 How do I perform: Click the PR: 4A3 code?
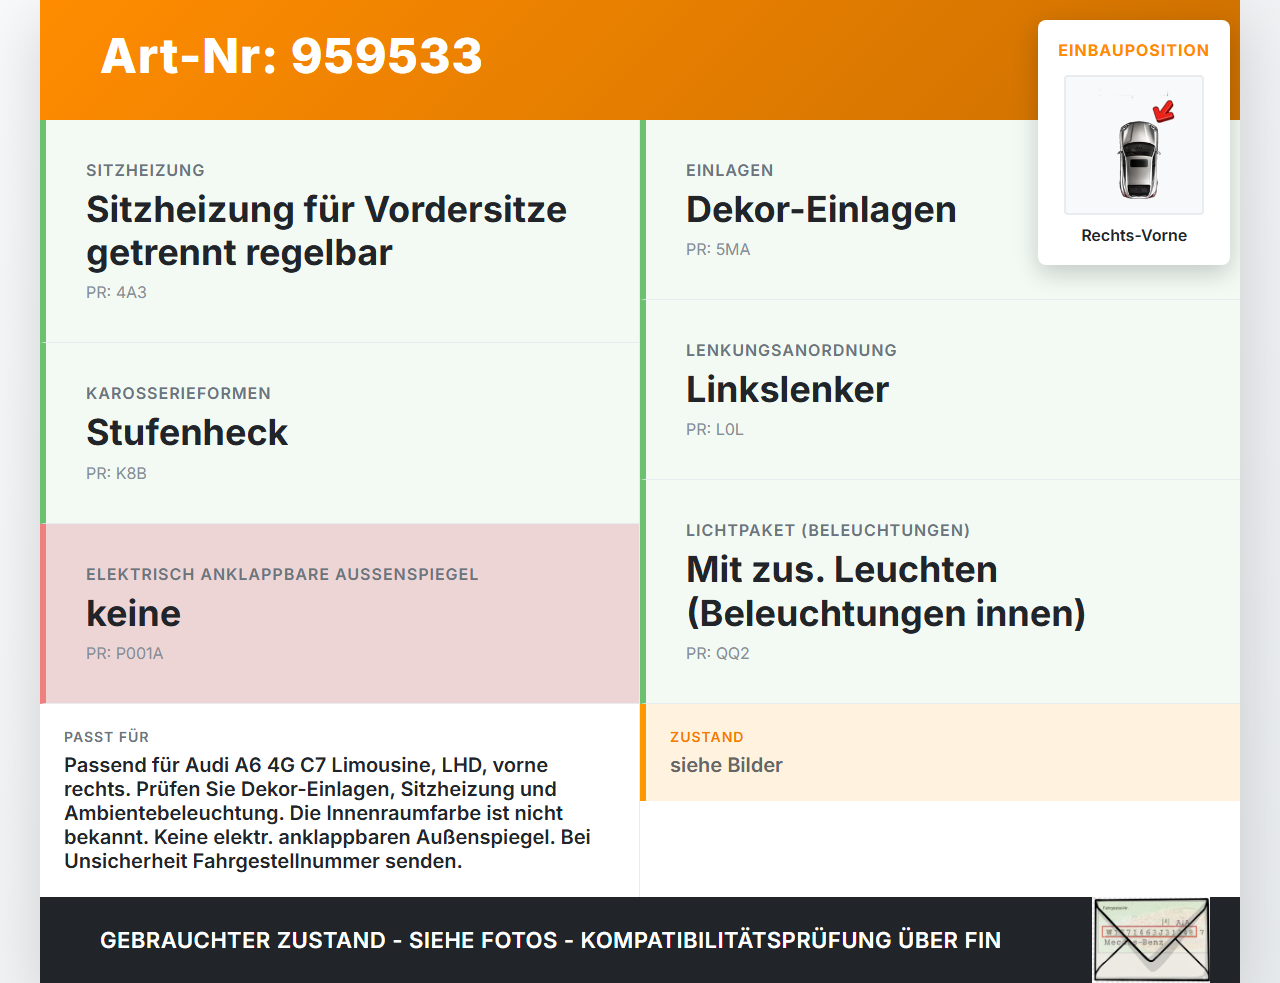click(x=117, y=292)
